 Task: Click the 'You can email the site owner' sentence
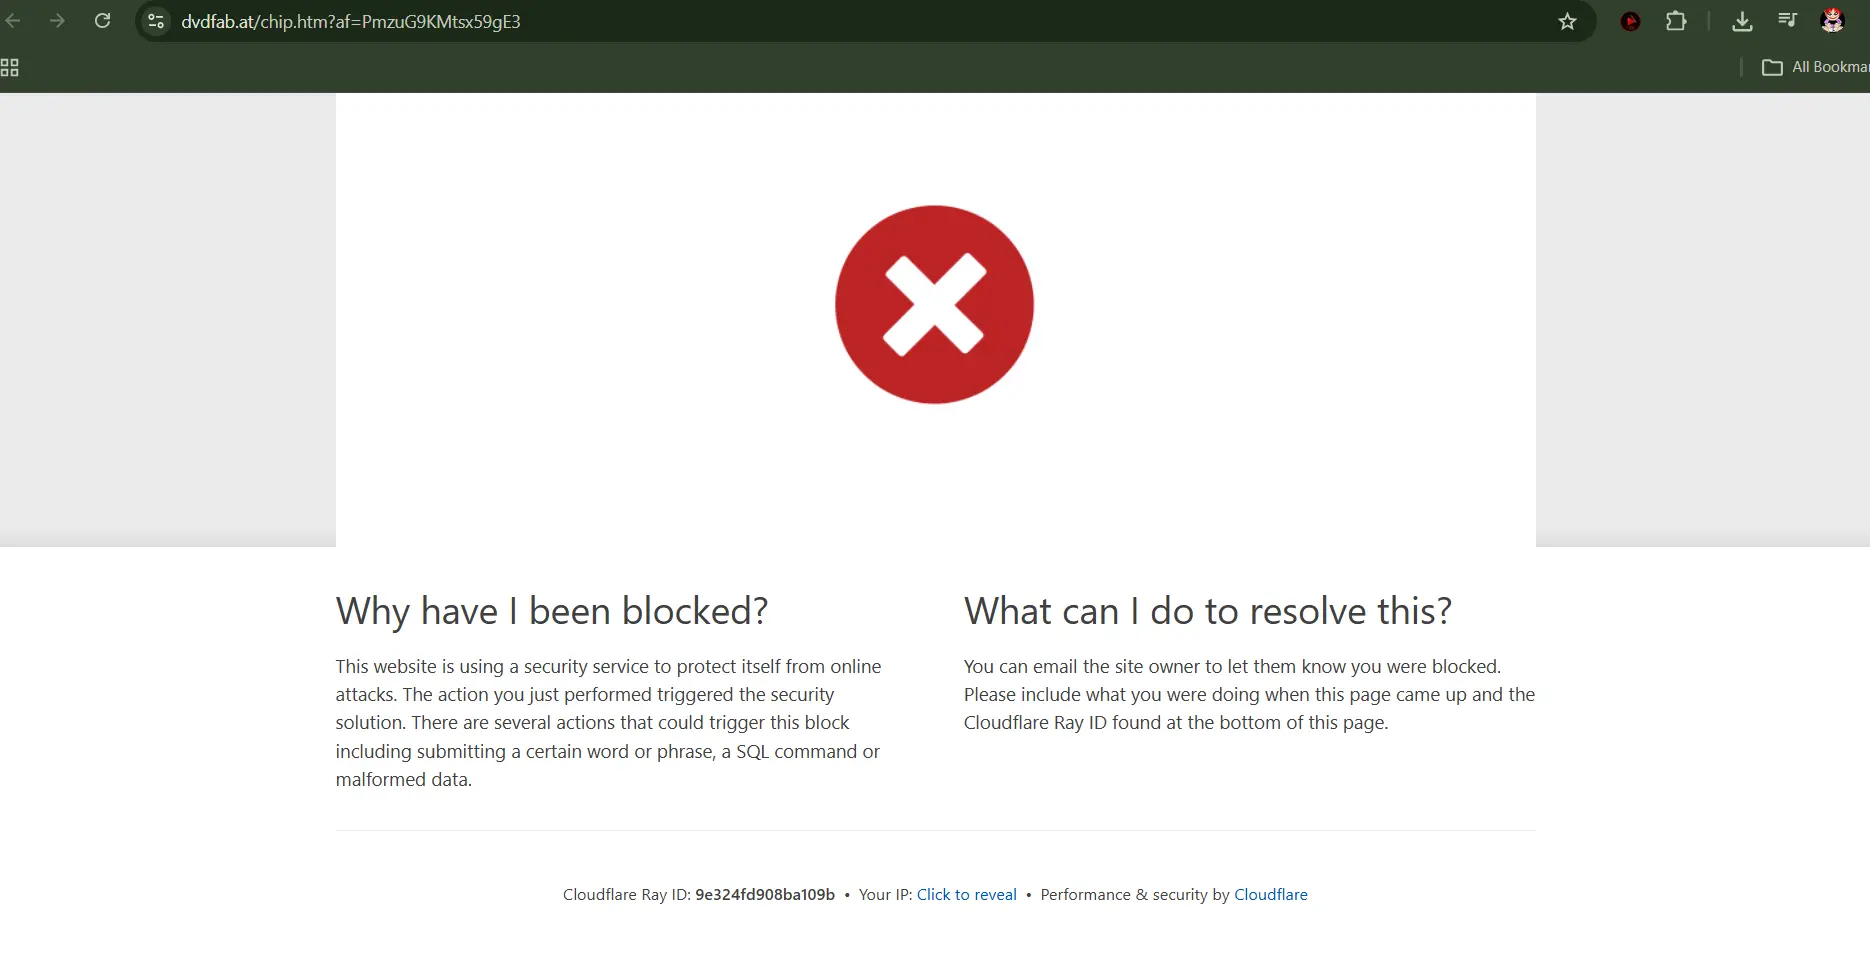click(x=1232, y=667)
